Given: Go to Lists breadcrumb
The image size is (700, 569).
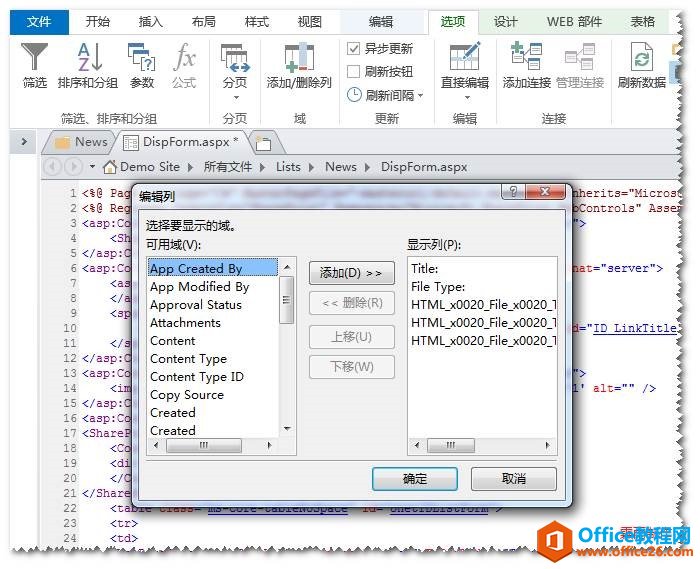Looking at the screenshot, I should (x=288, y=167).
